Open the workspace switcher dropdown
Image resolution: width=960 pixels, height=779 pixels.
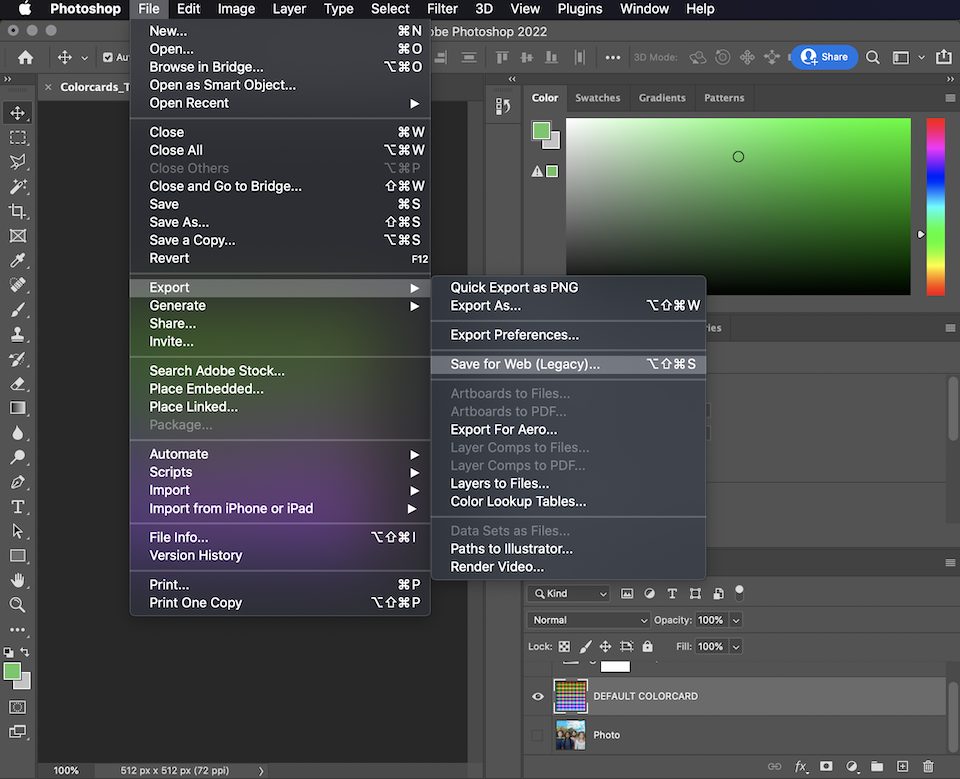click(x=907, y=57)
